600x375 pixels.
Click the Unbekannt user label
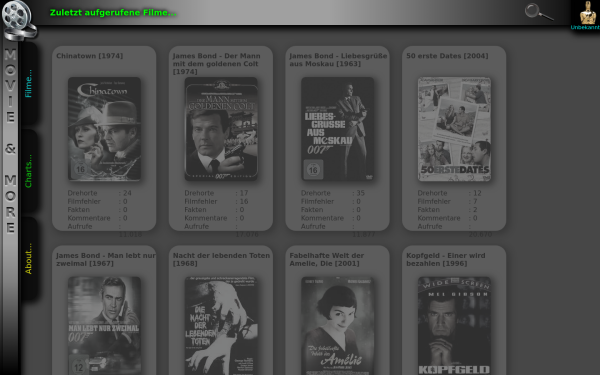click(585, 28)
